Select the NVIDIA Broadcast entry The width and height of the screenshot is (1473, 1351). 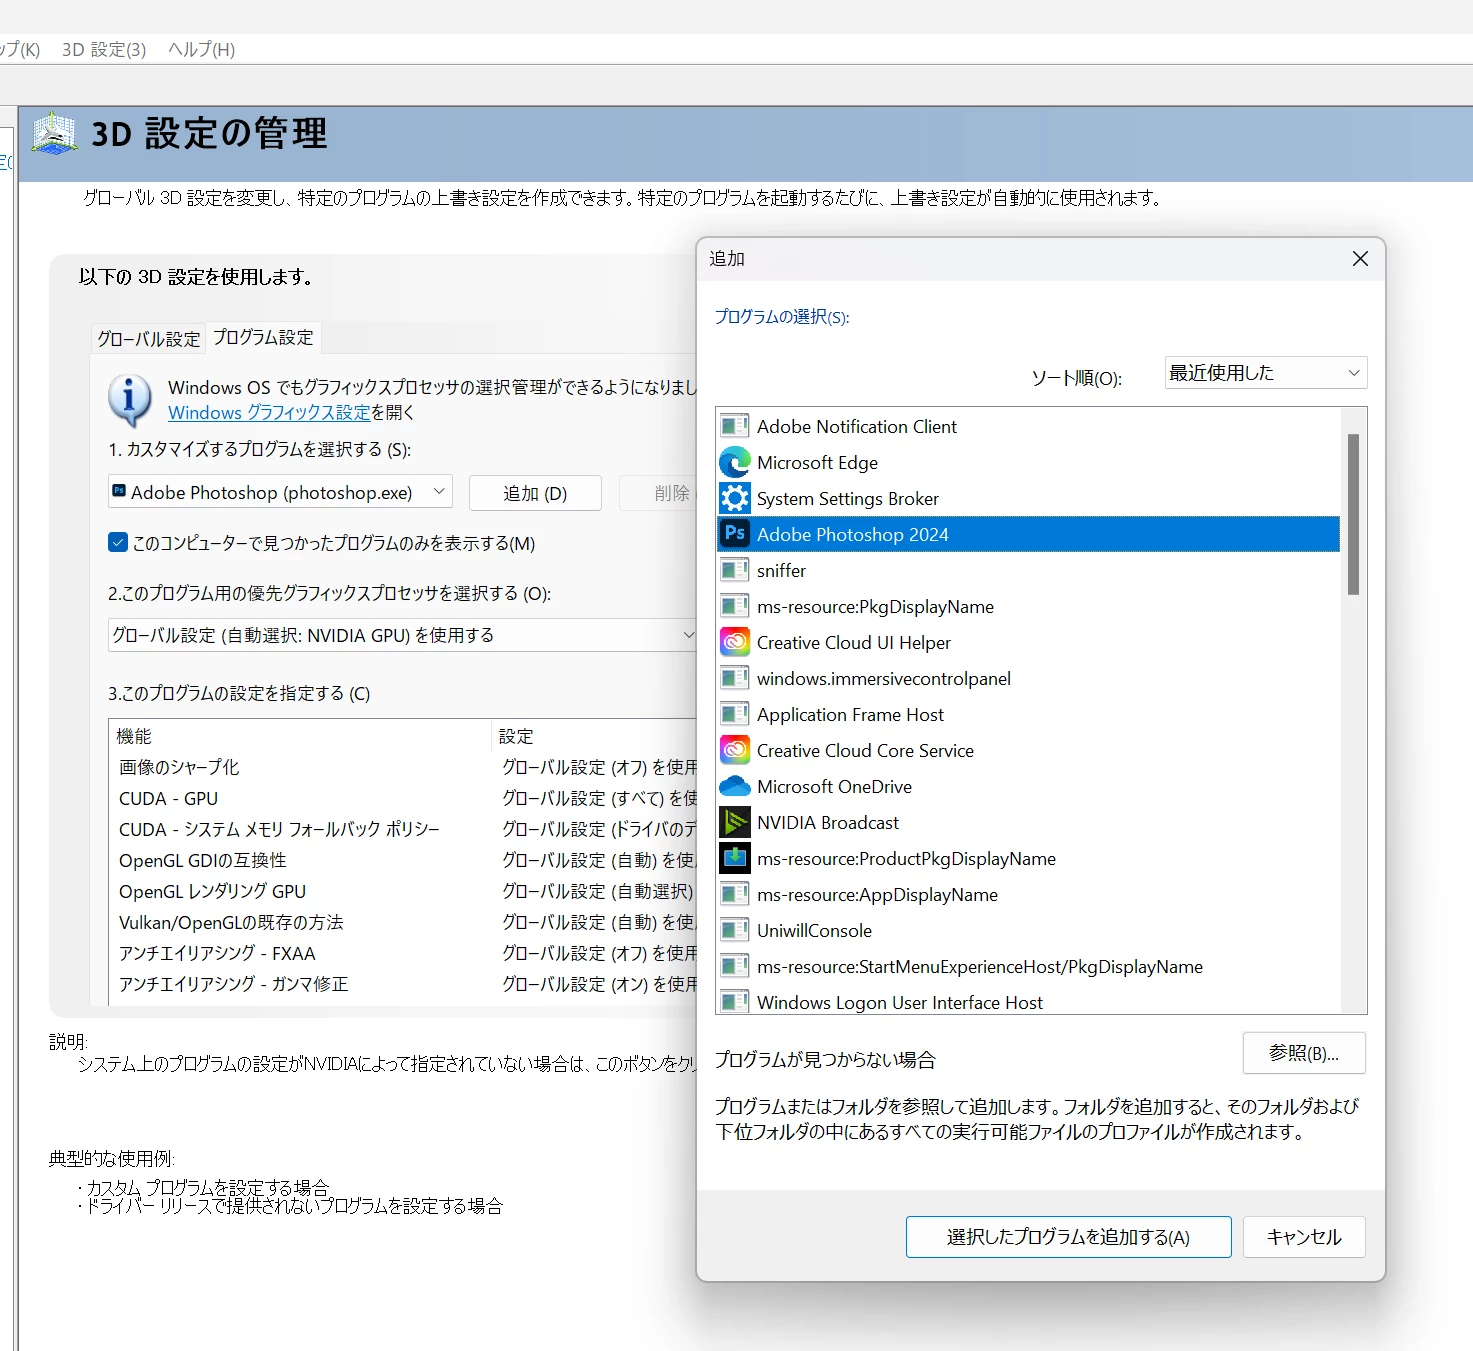(x=1028, y=822)
